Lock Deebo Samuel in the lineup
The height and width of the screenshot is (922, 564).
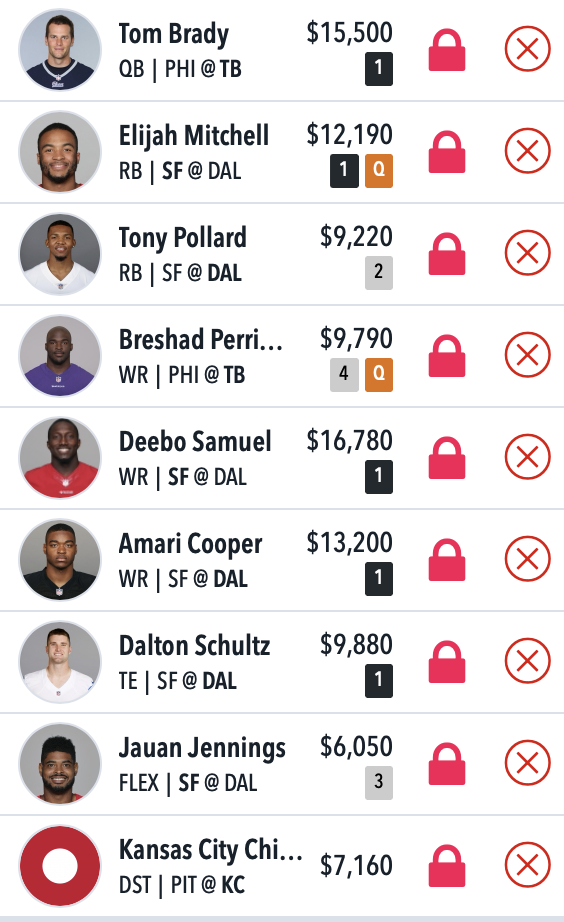(447, 457)
